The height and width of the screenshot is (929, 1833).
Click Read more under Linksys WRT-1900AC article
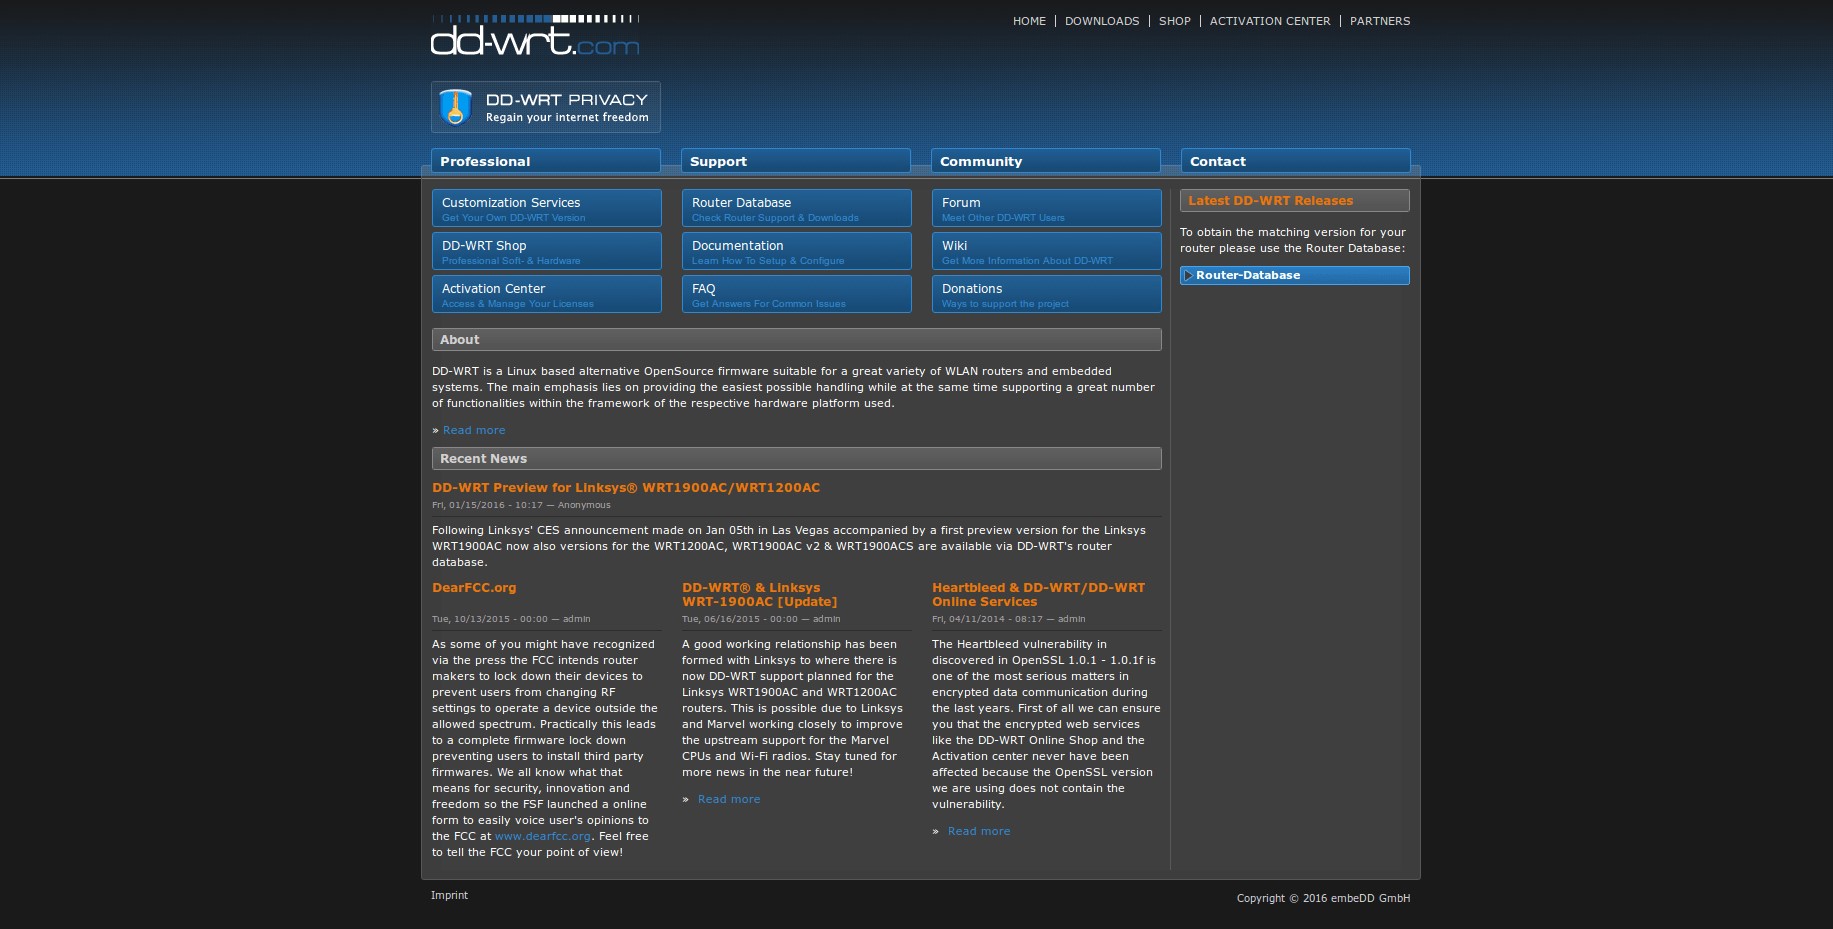point(728,800)
